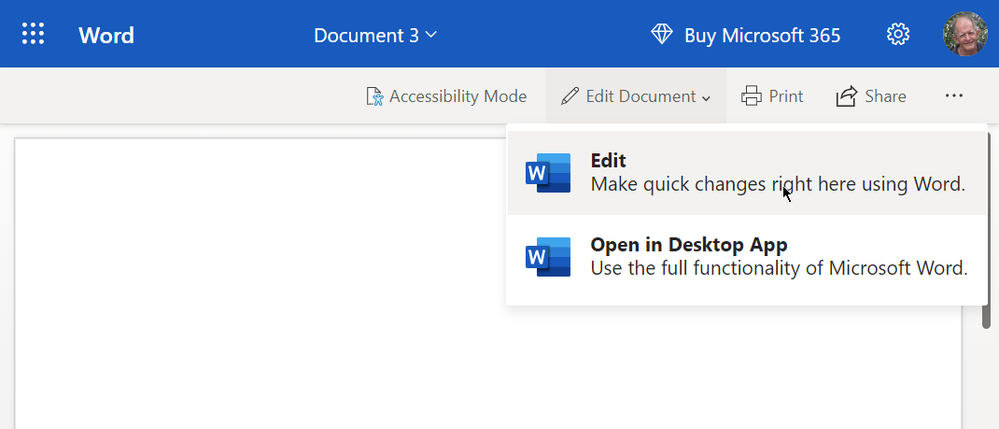Open the account profile picture
The height and width of the screenshot is (429, 999).
(x=965, y=34)
